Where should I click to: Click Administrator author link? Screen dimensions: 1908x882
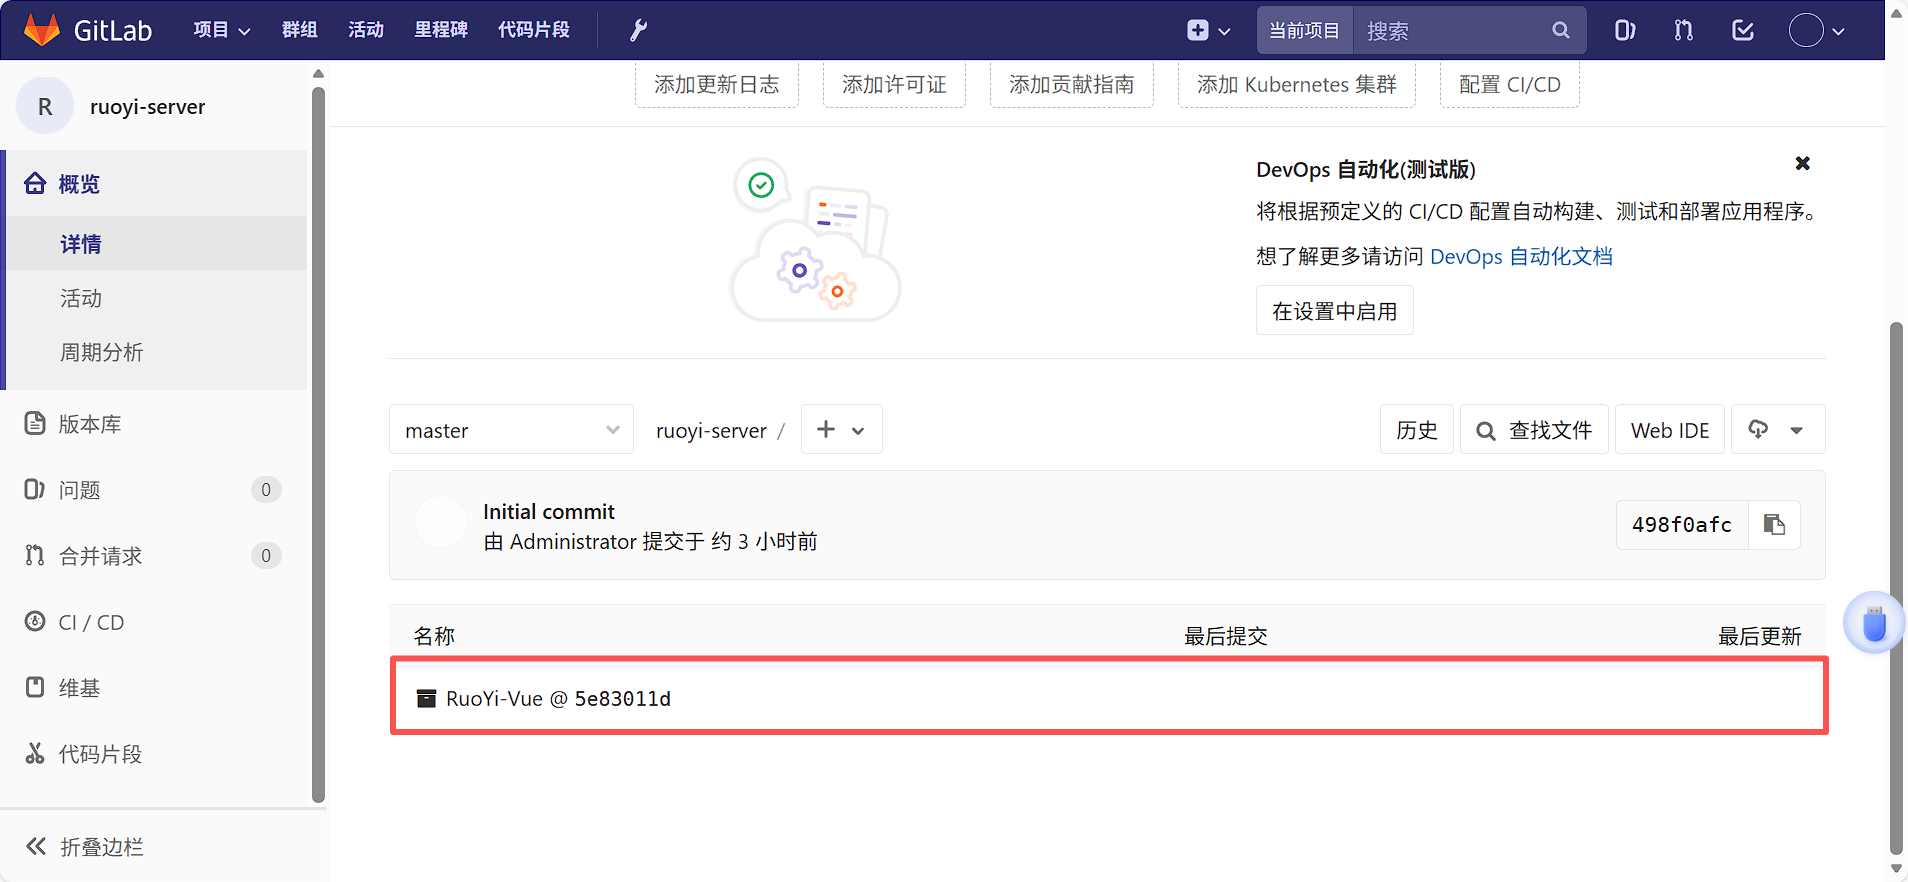[x=573, y=541]
